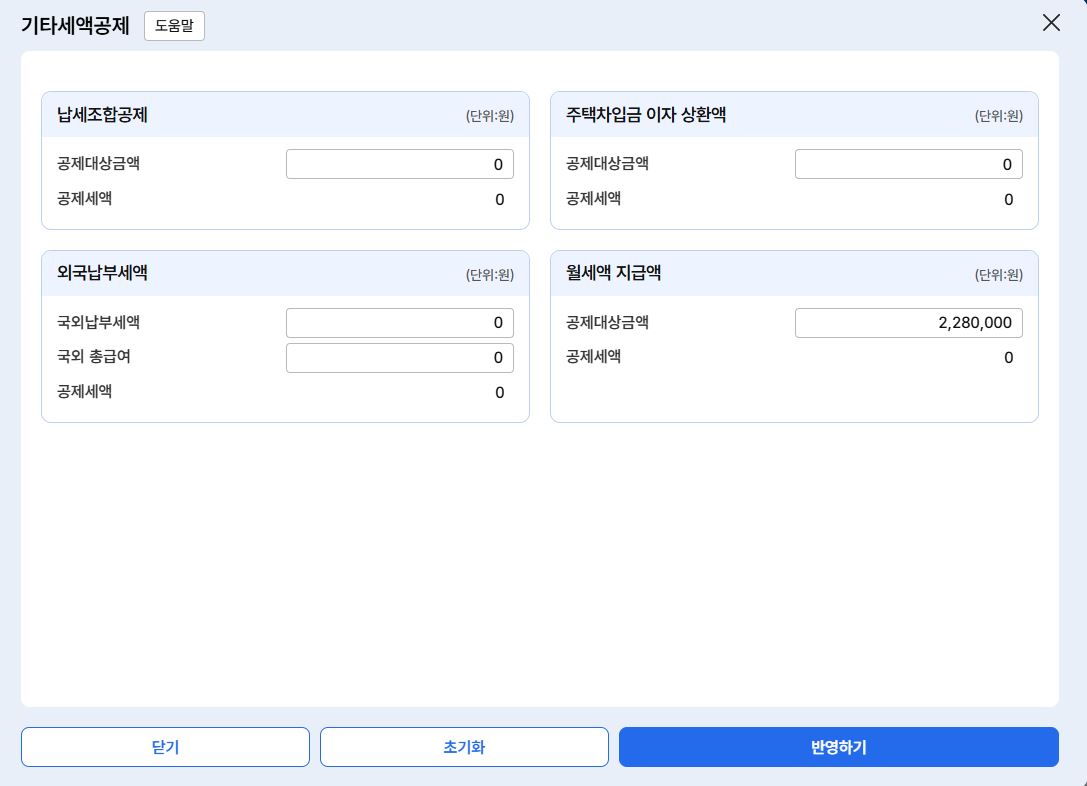This screenshot has width=1087, height=786.
Task: Click 공제세액 value under 외국납부세액
Action: (x=499, y=393)
